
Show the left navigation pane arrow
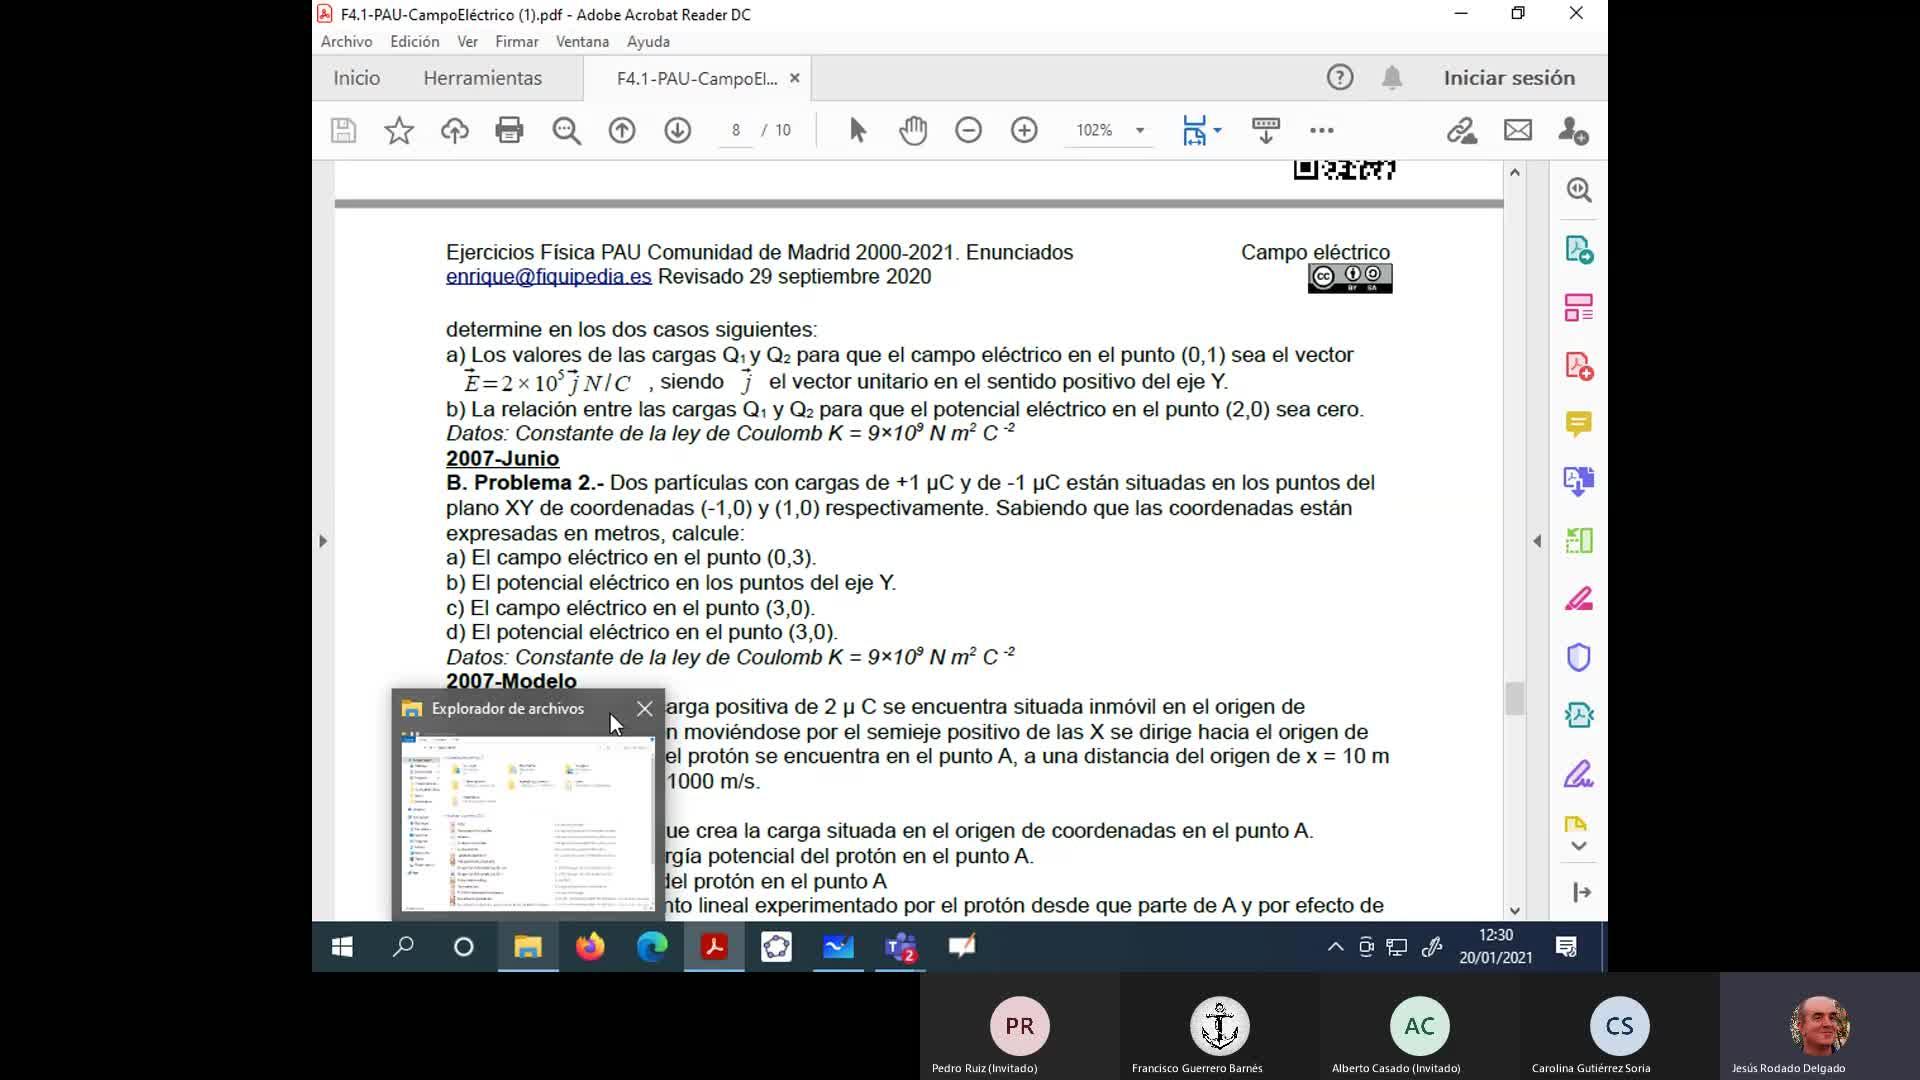322,541
